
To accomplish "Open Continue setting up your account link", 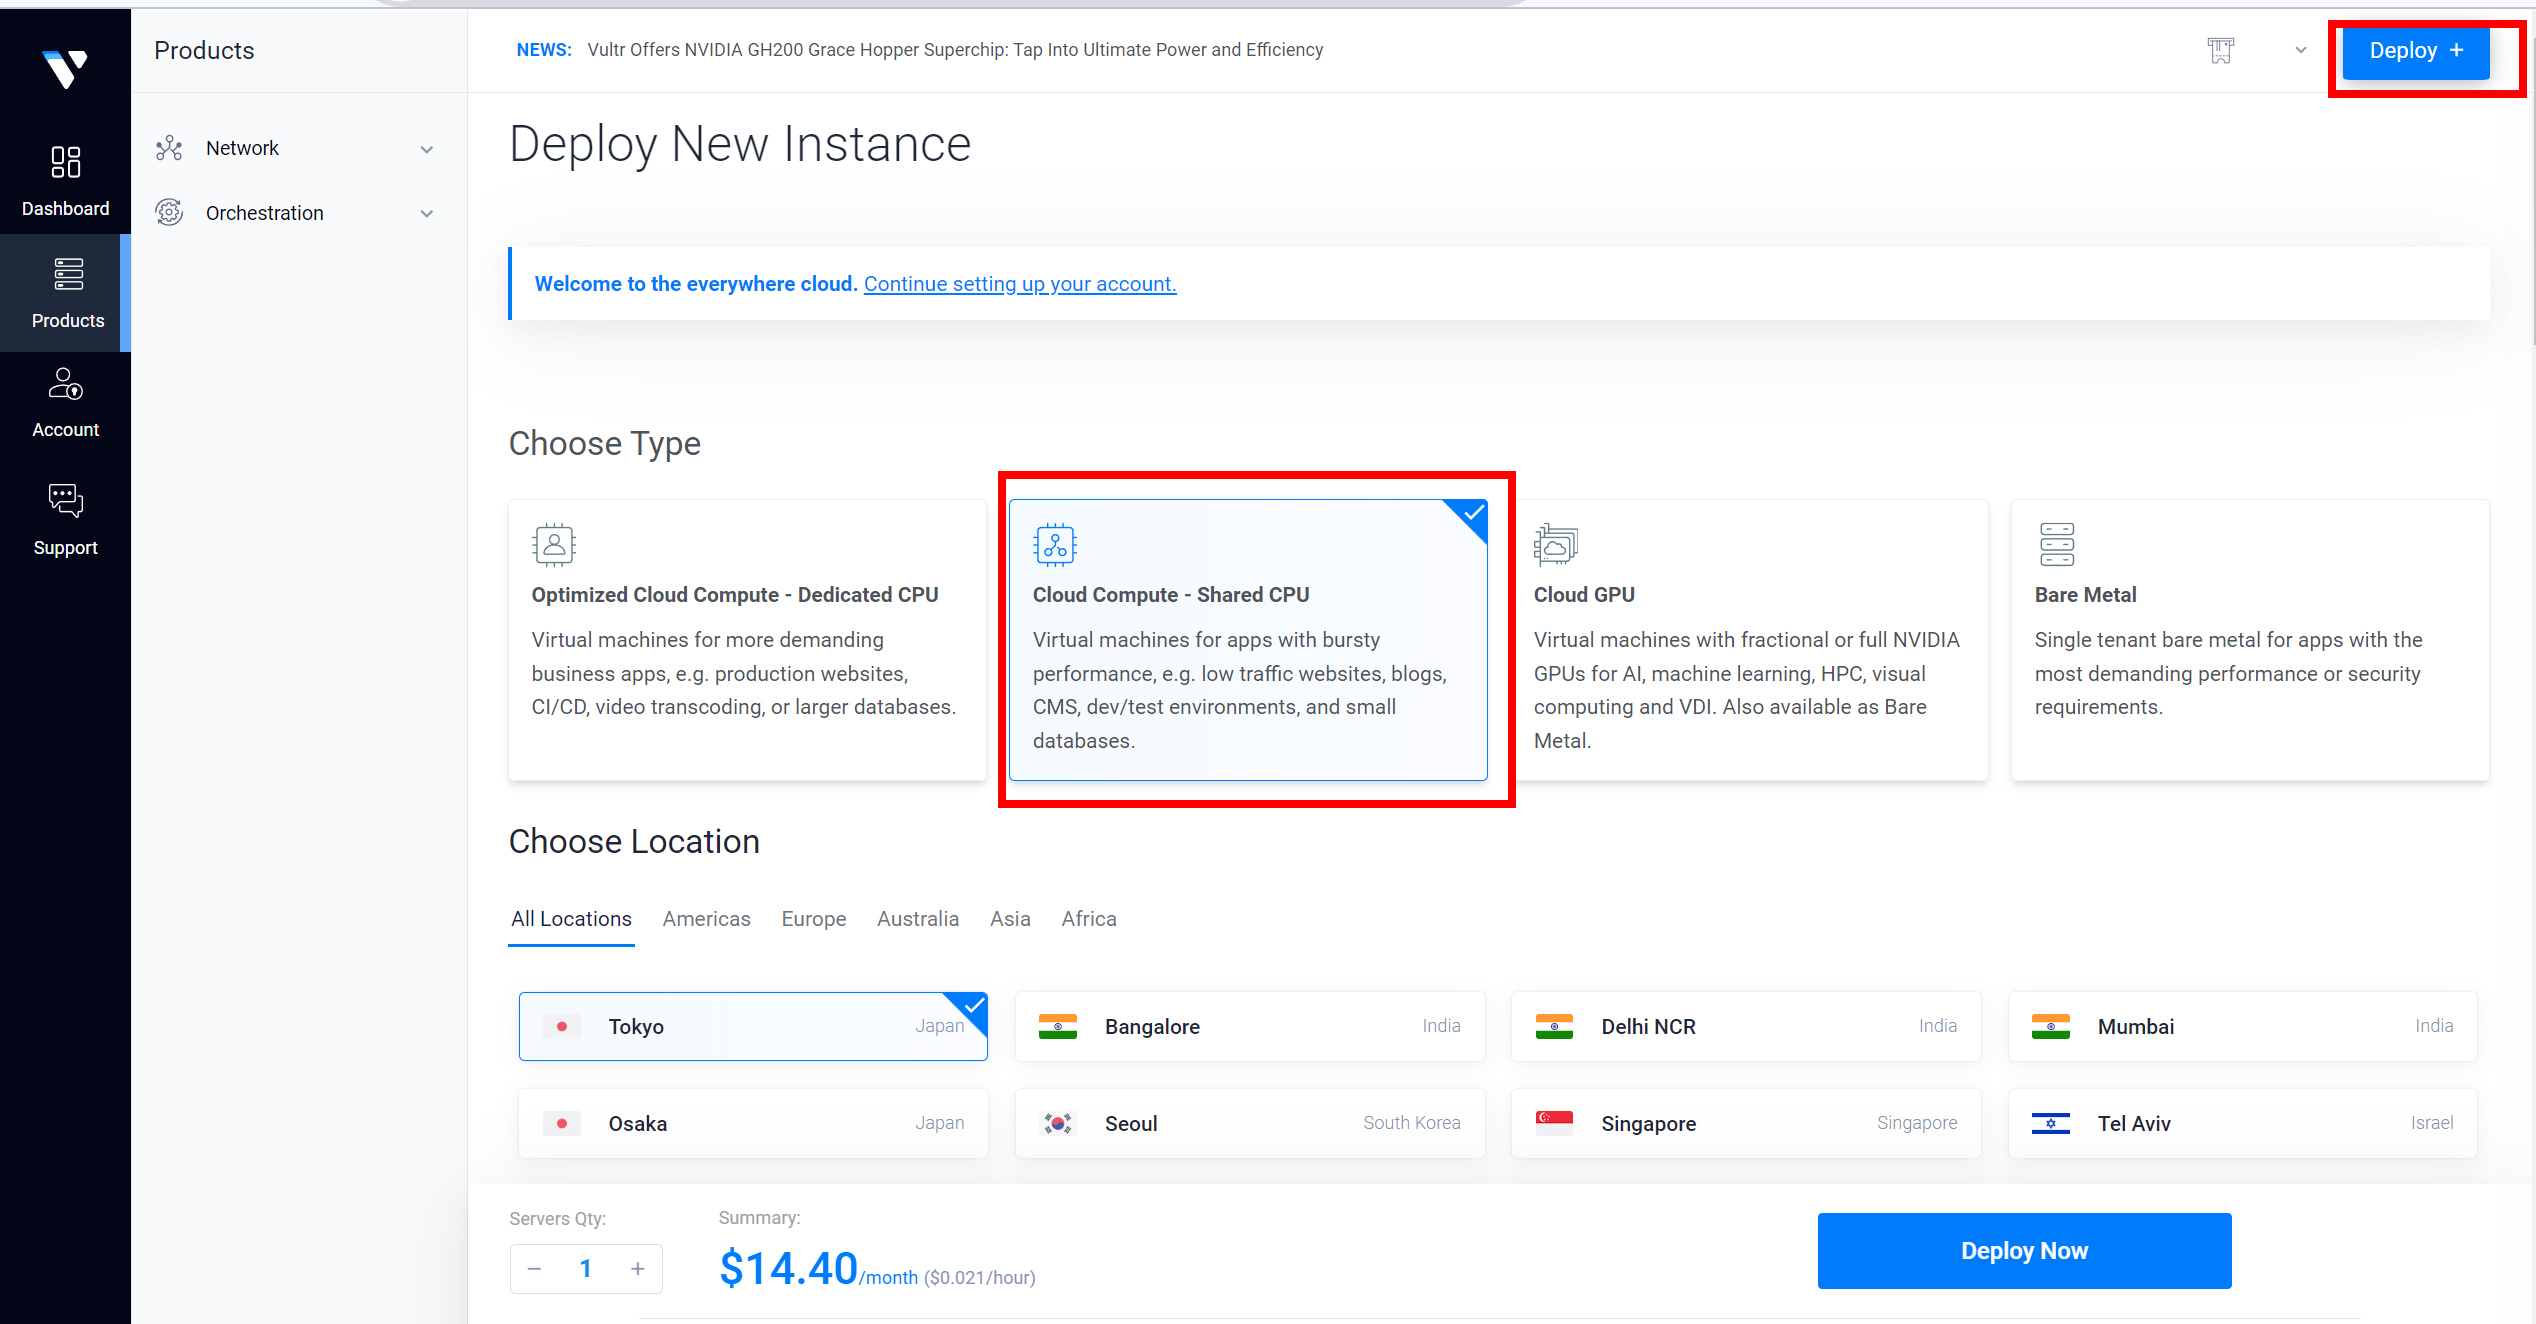I will click(x=1019, y=284).
